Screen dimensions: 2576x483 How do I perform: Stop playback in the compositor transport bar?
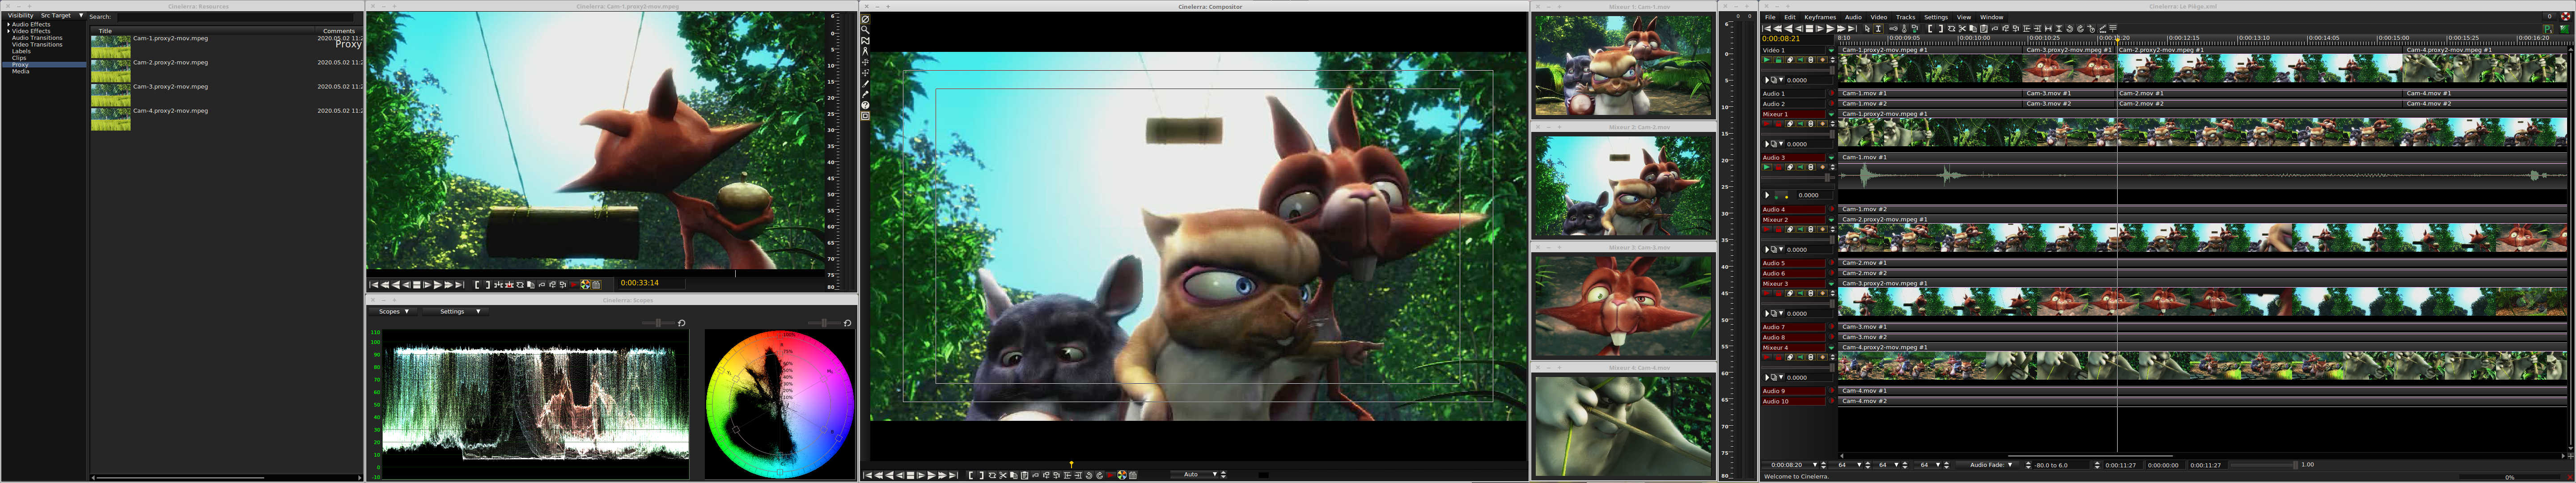coord(910,475)
